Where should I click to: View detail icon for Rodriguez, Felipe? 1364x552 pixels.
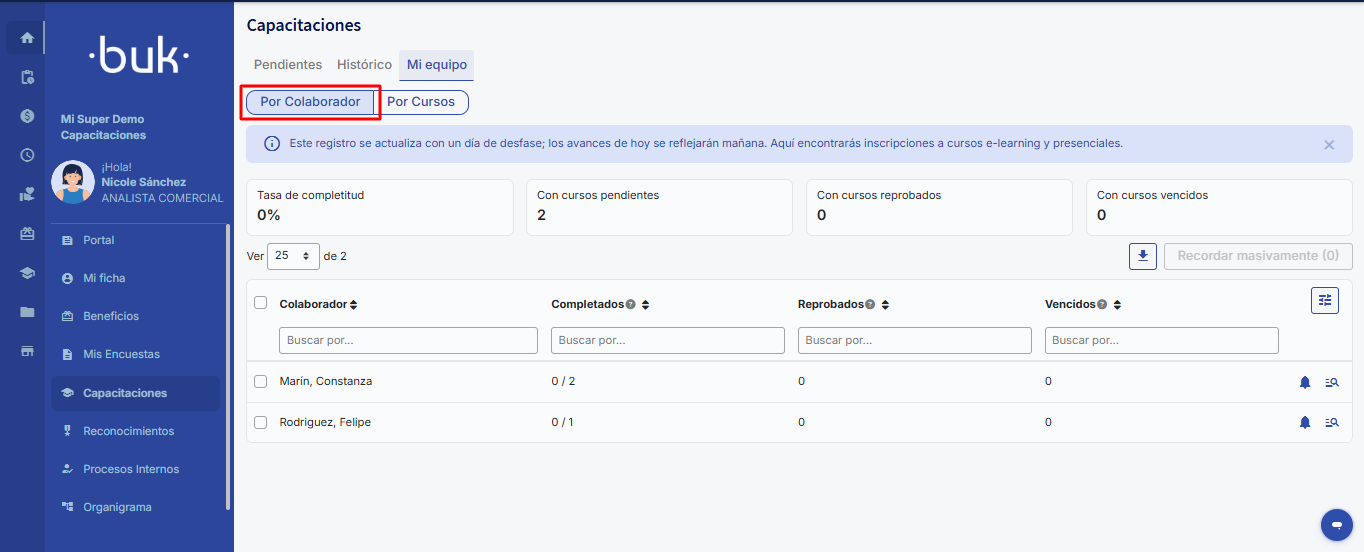(x=1331, y=423)
